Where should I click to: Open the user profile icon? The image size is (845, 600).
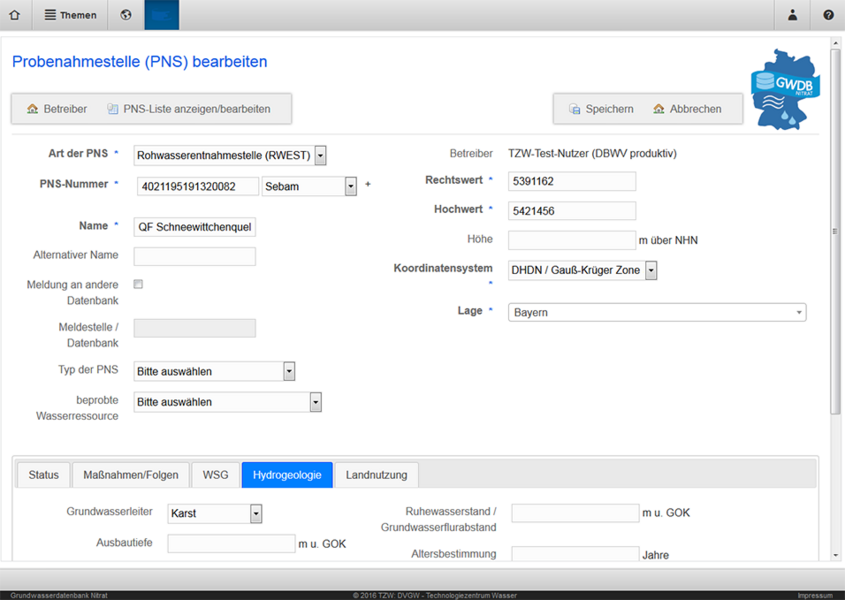tap(792, 15)
